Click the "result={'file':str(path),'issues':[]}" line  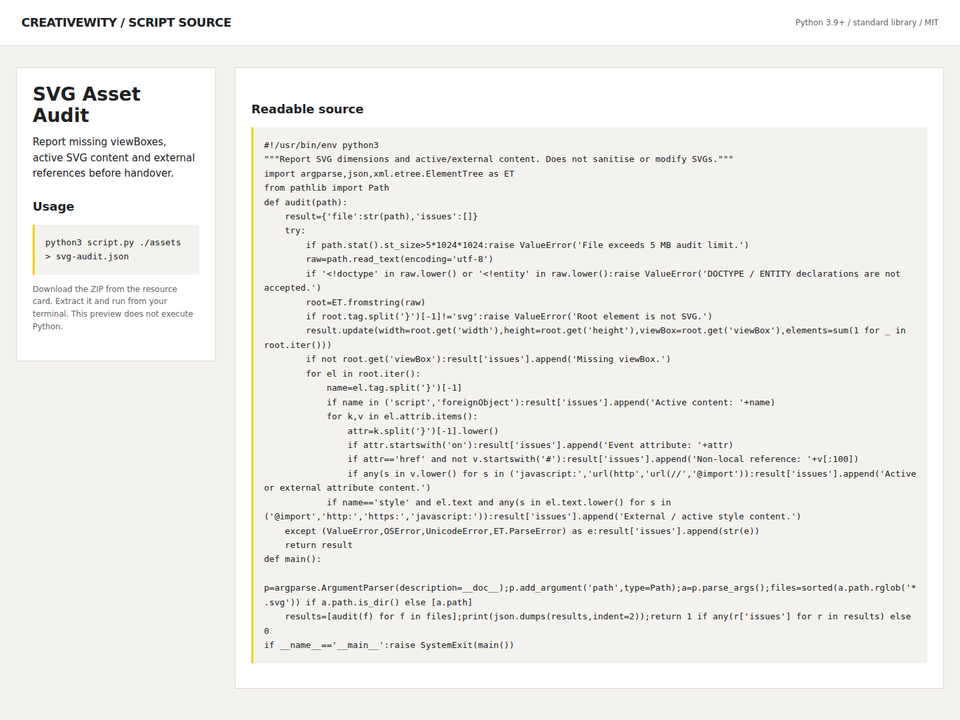tap(381, 216)
